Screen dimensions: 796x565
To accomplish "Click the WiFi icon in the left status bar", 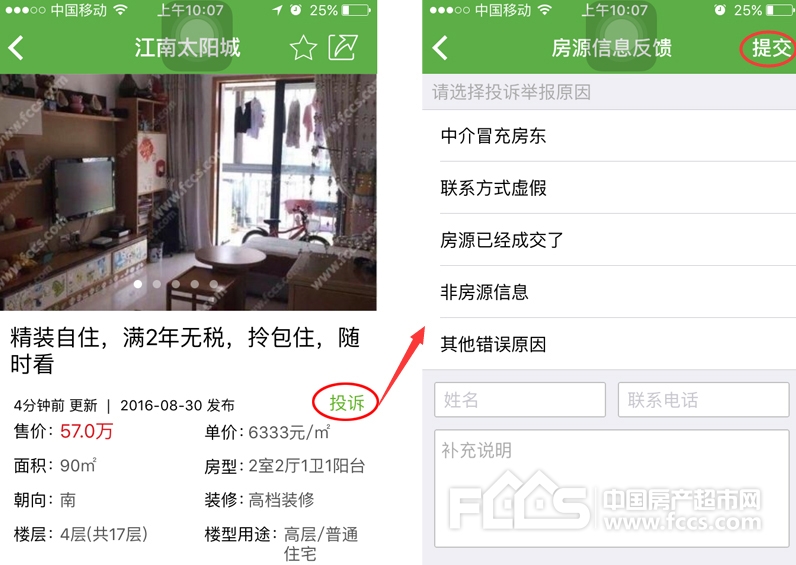I will click(x=121, y=10).
